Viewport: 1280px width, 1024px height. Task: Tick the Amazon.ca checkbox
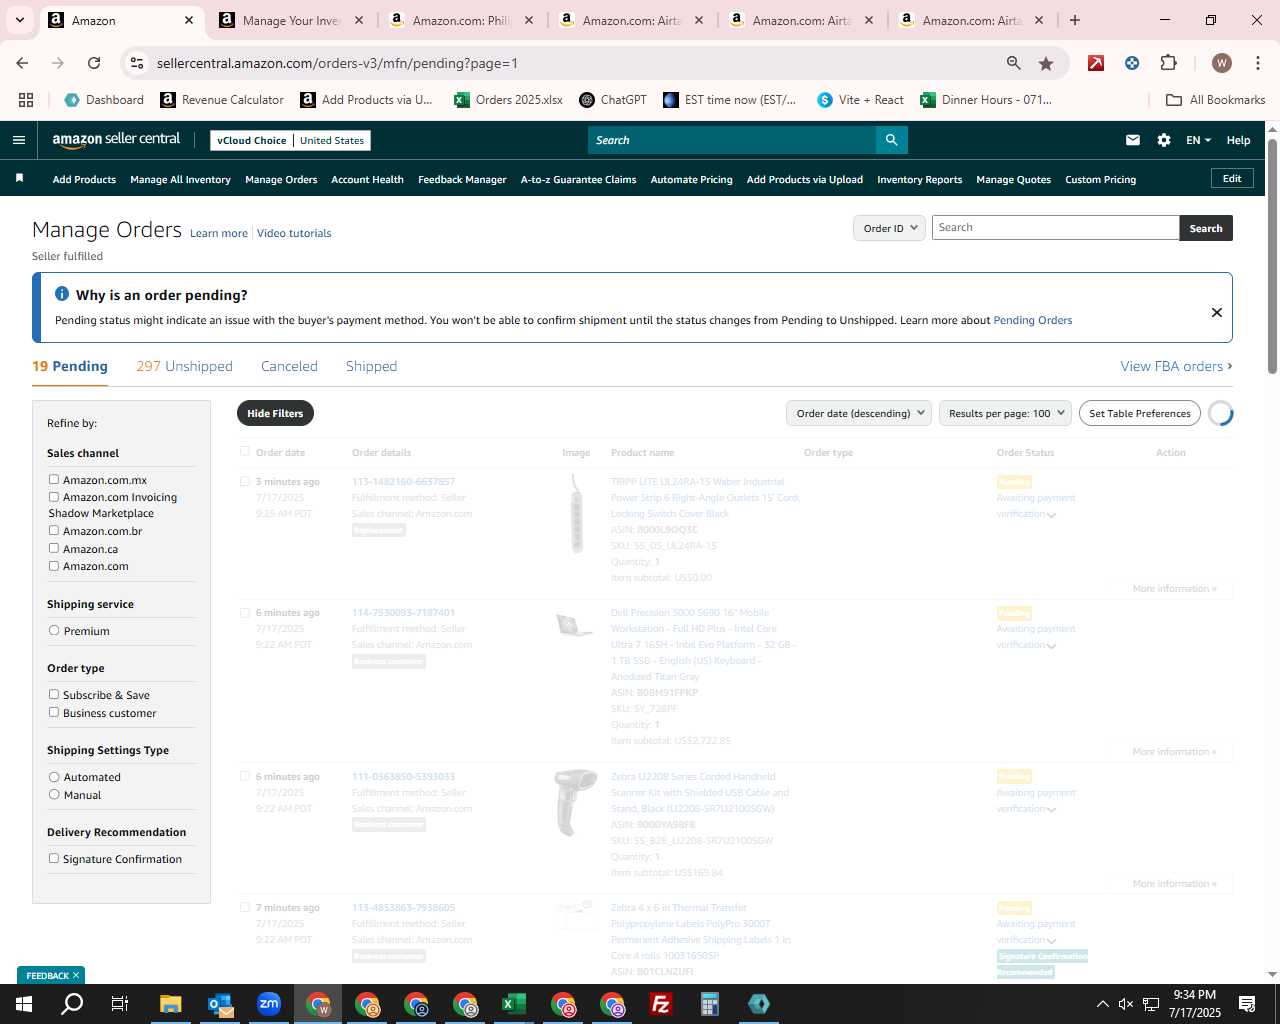click(x=54, y=548)
